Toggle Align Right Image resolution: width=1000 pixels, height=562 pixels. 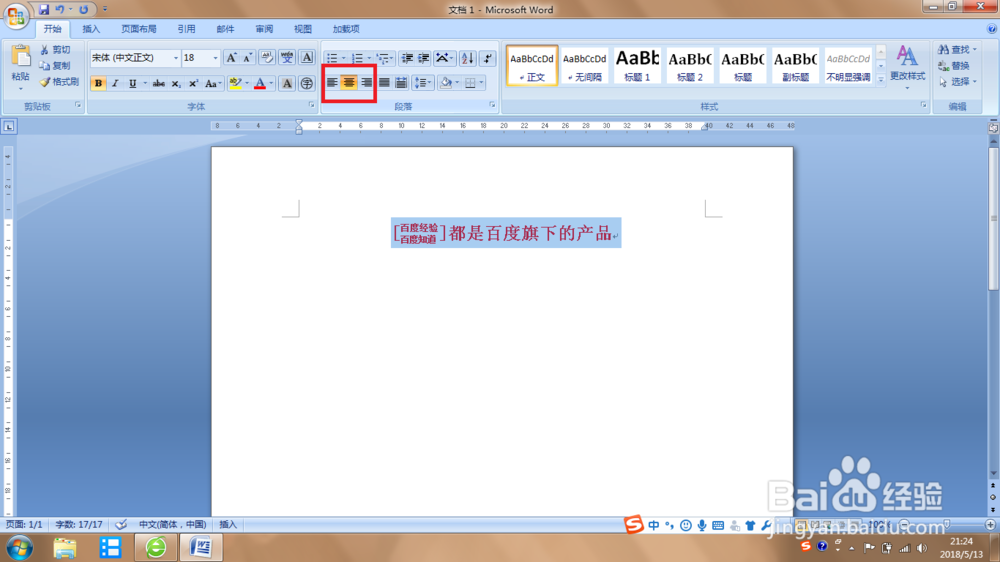366,82
